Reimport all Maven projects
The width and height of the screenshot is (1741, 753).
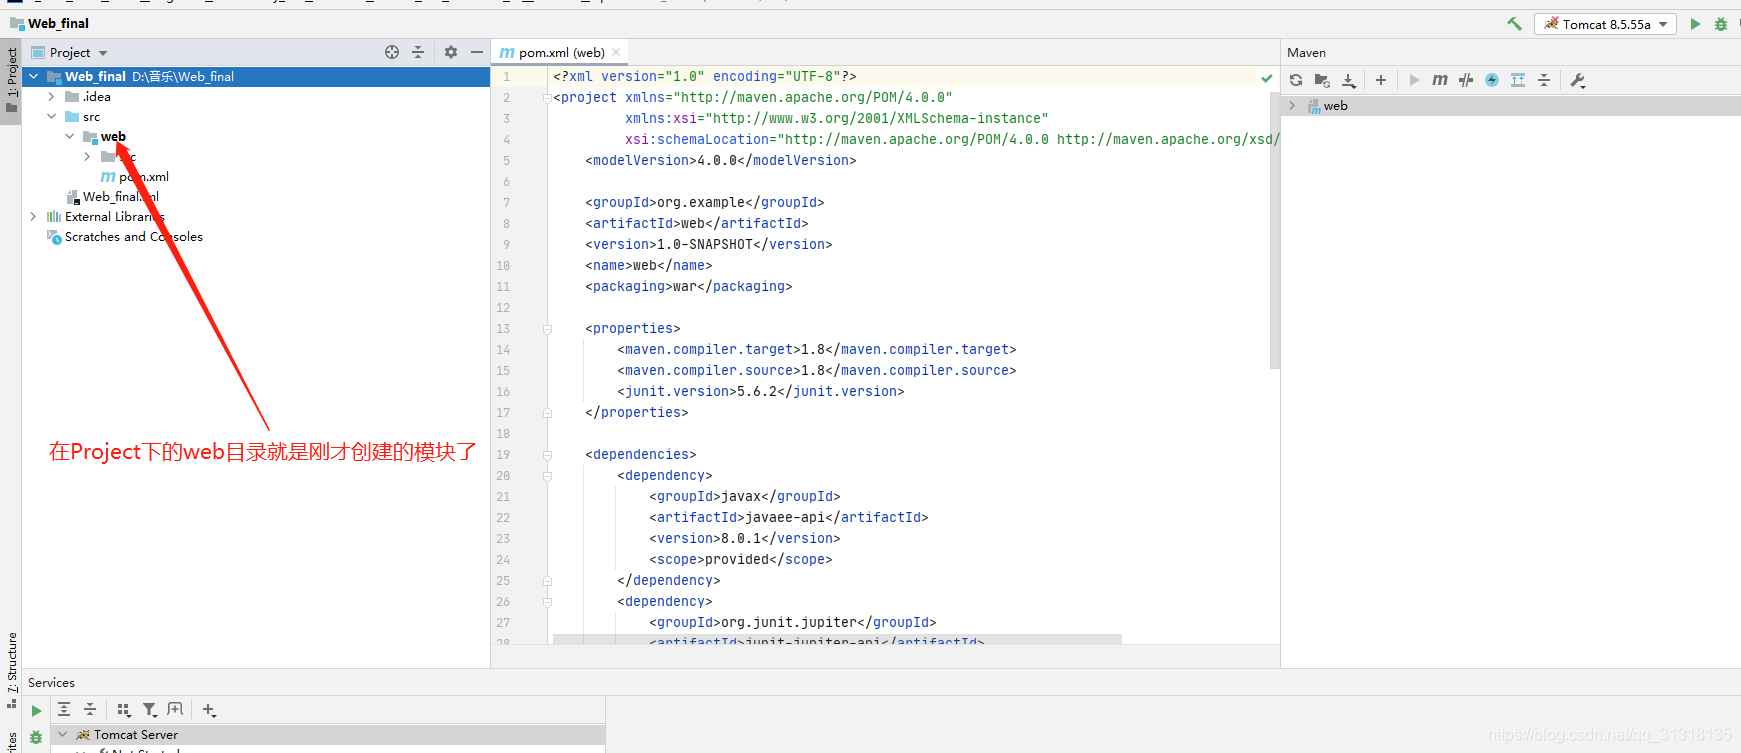[1296, 80]
